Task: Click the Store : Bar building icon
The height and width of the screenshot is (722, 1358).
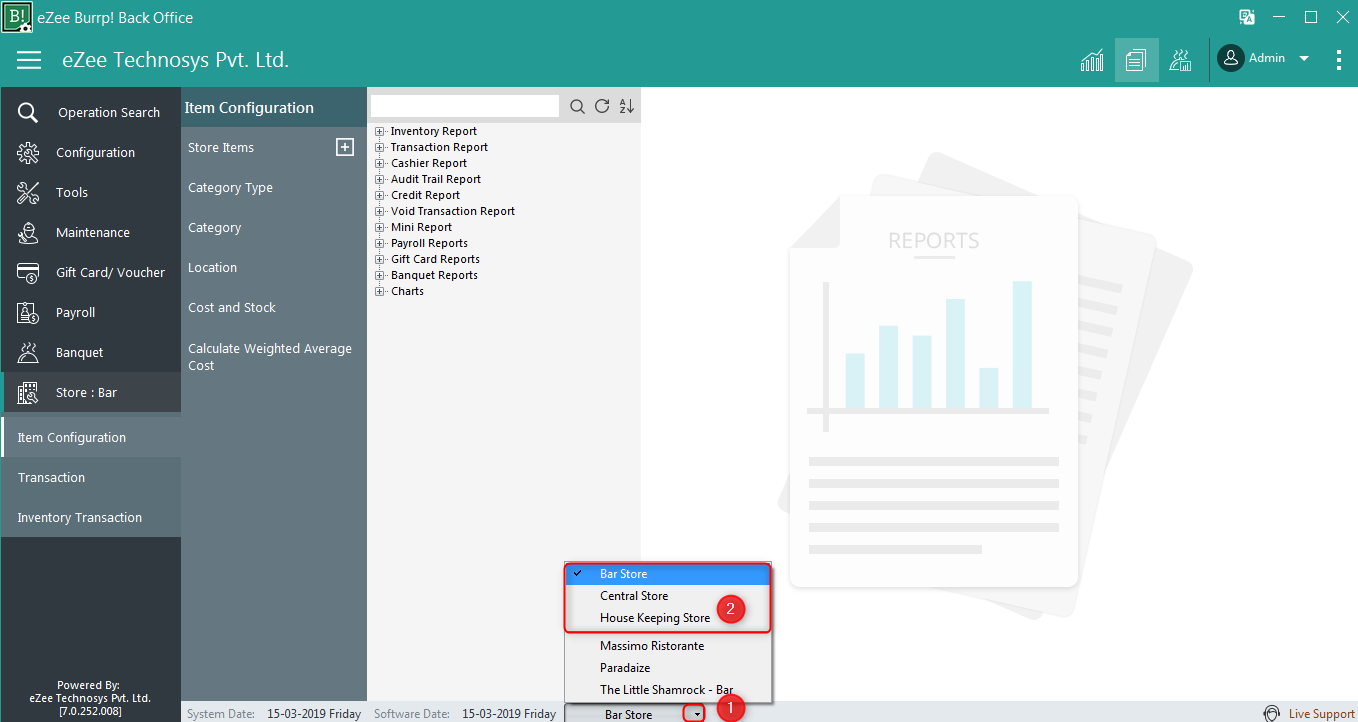Action: (28, 392)
